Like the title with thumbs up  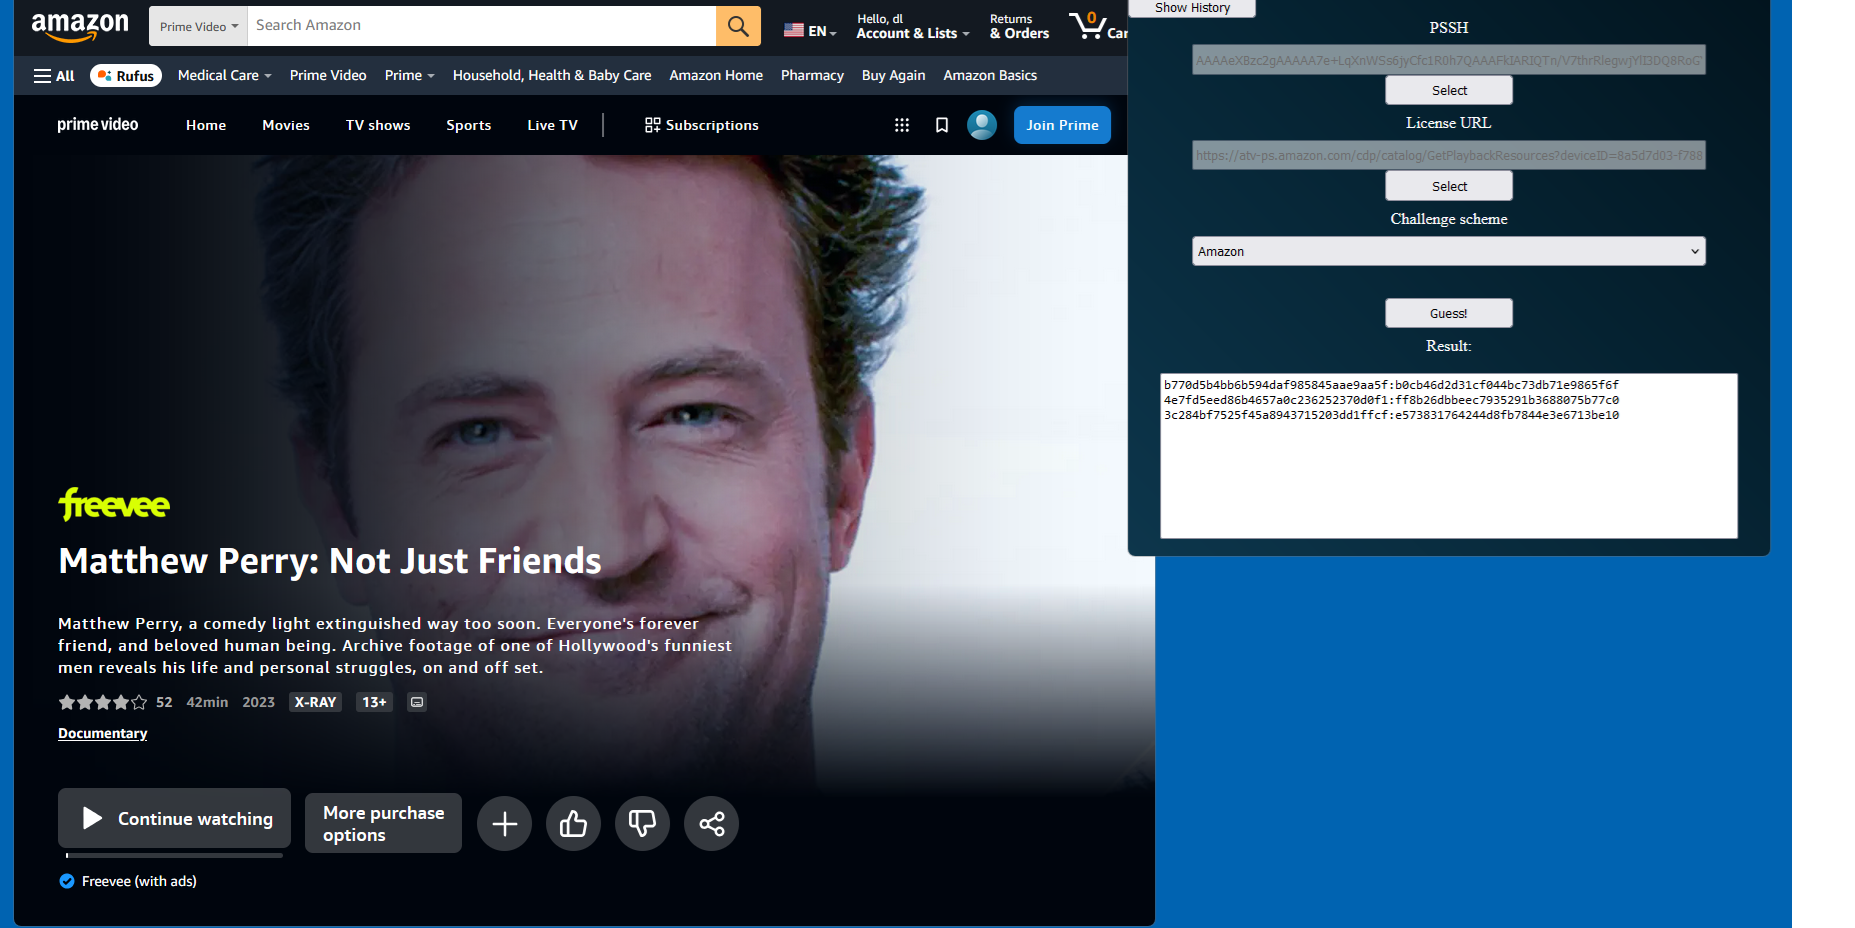coord(574,823)
